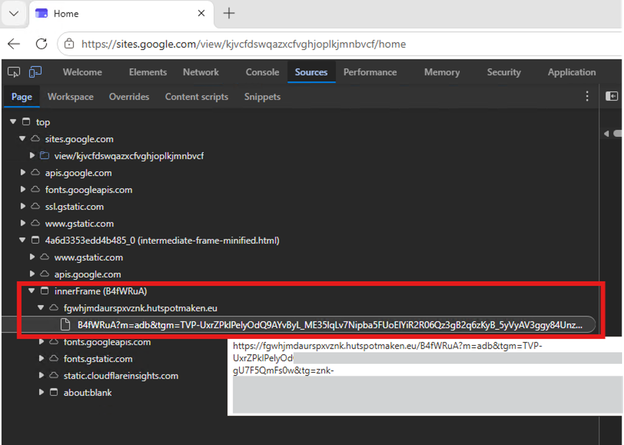Click the cloud icon beside hutspotmaken.eu domain
Screen dimensions: 624x445
click(x=54, y=308)
